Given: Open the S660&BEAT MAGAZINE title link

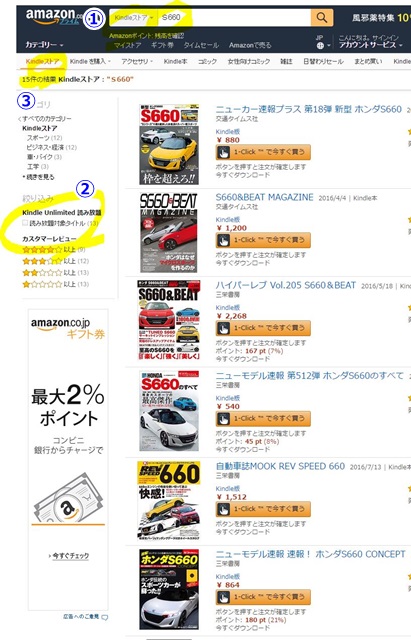Looking at the screenshot, I should (x=264, y=197).
